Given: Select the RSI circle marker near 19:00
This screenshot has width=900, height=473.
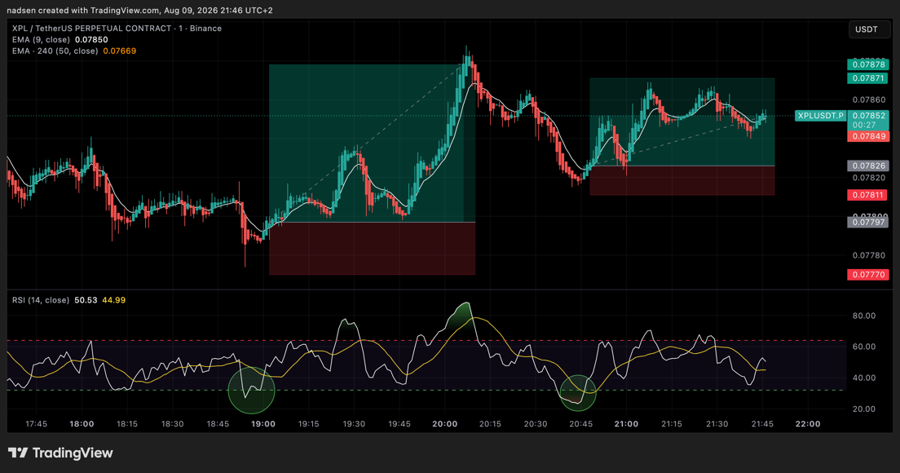Looking at the screenshot, I should 251,390.
